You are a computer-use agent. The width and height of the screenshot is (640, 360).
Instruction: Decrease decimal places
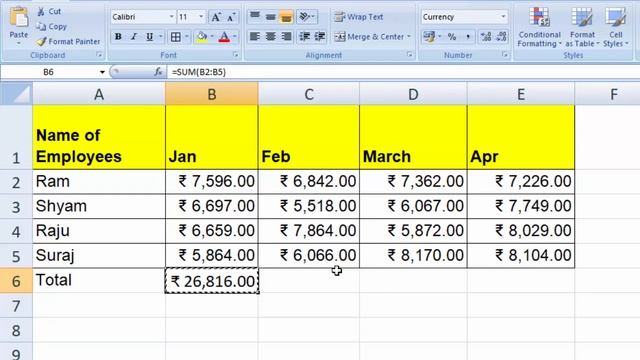[502, 37]
